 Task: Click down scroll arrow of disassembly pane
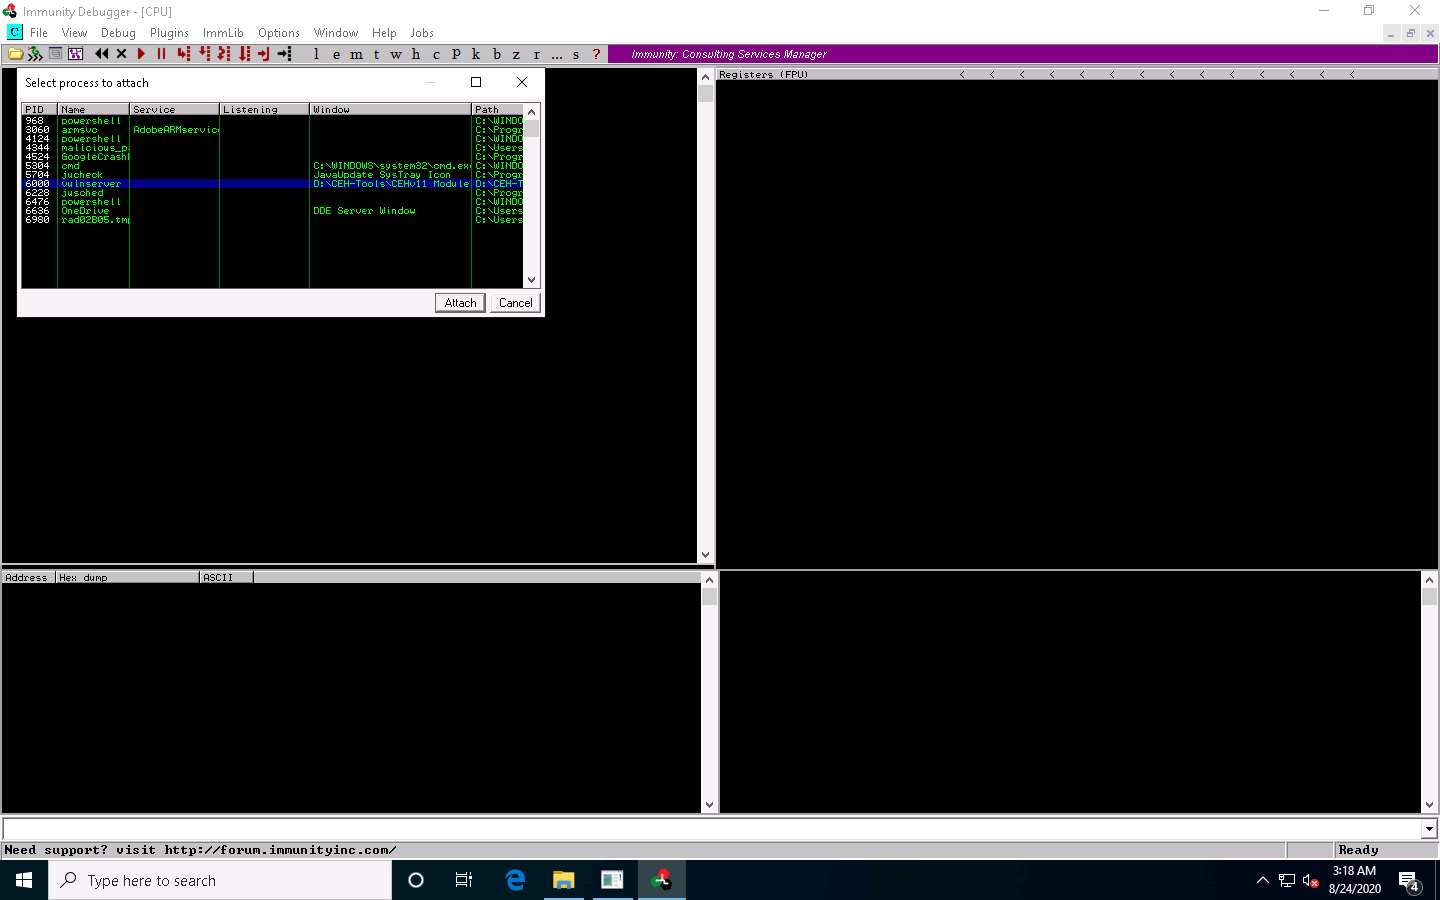[x=706, y=555]
